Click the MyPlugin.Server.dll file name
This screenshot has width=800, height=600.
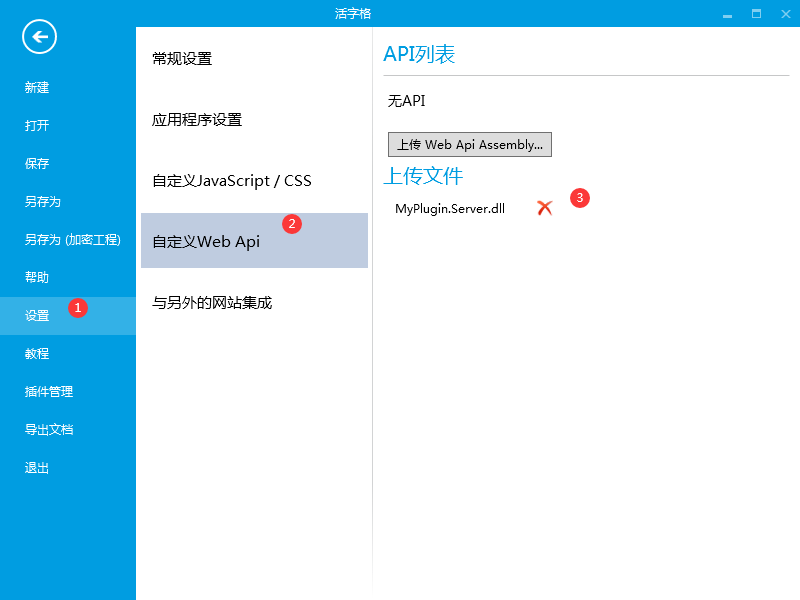click(x=450, y=209)
